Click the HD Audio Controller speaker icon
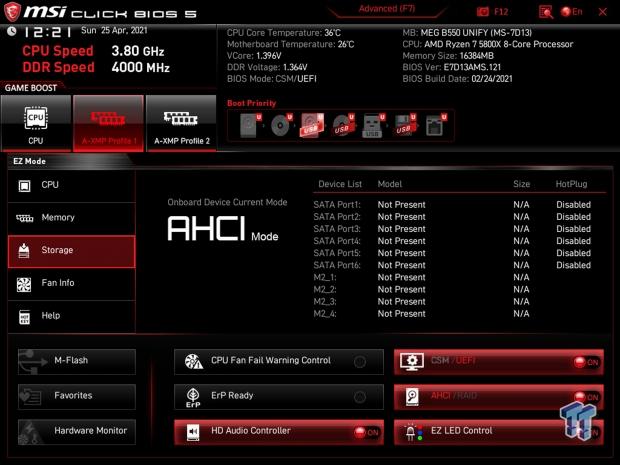Screen dimensions: 620x465 click(193, 432)
